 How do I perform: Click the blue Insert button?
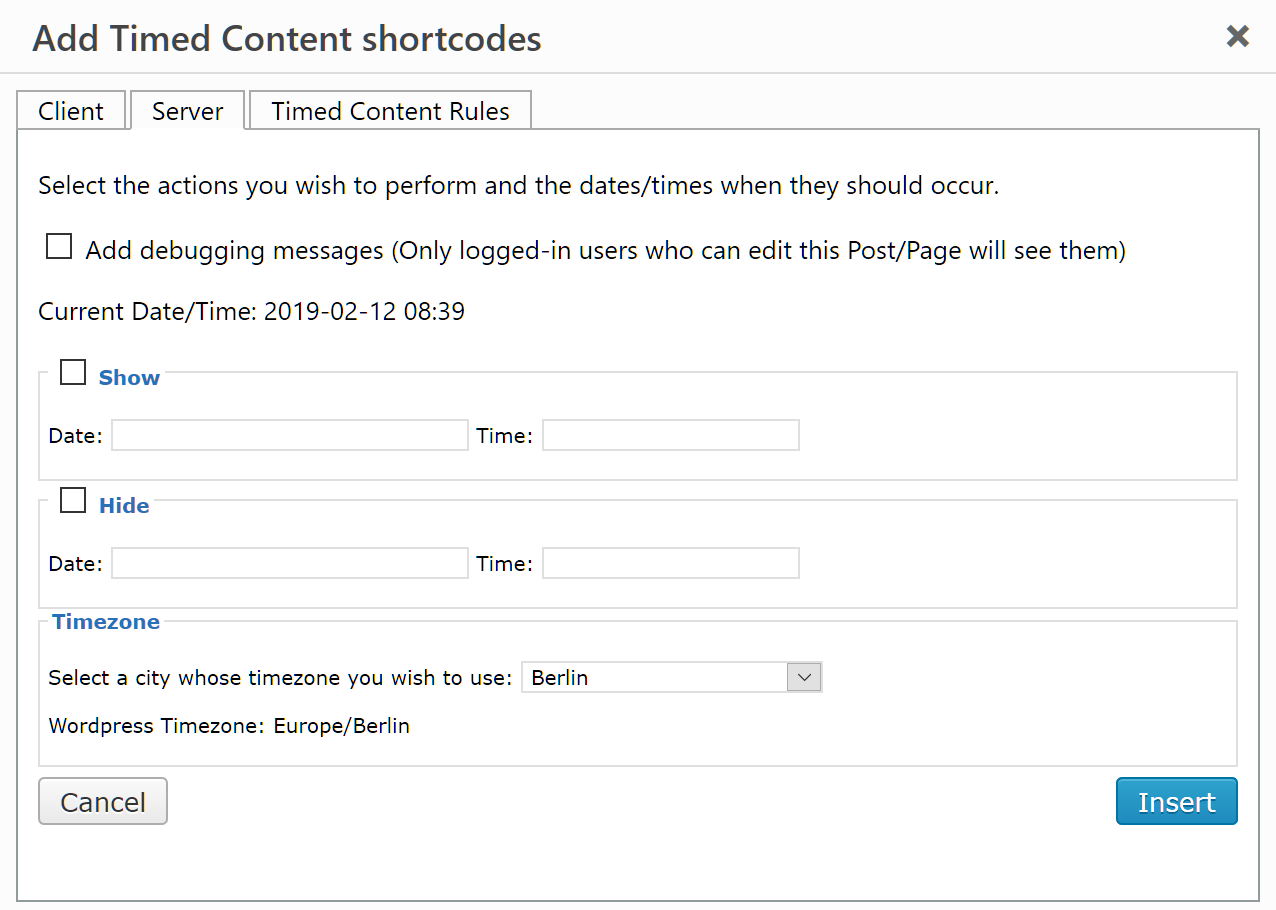(1177, 801)
